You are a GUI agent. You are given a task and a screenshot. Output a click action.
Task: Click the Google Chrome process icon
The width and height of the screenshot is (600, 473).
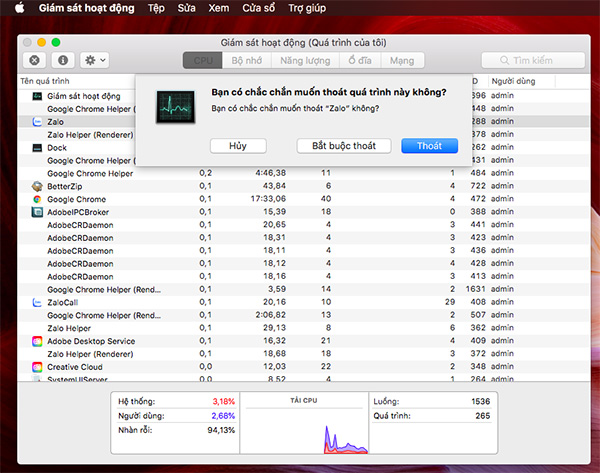37,199
